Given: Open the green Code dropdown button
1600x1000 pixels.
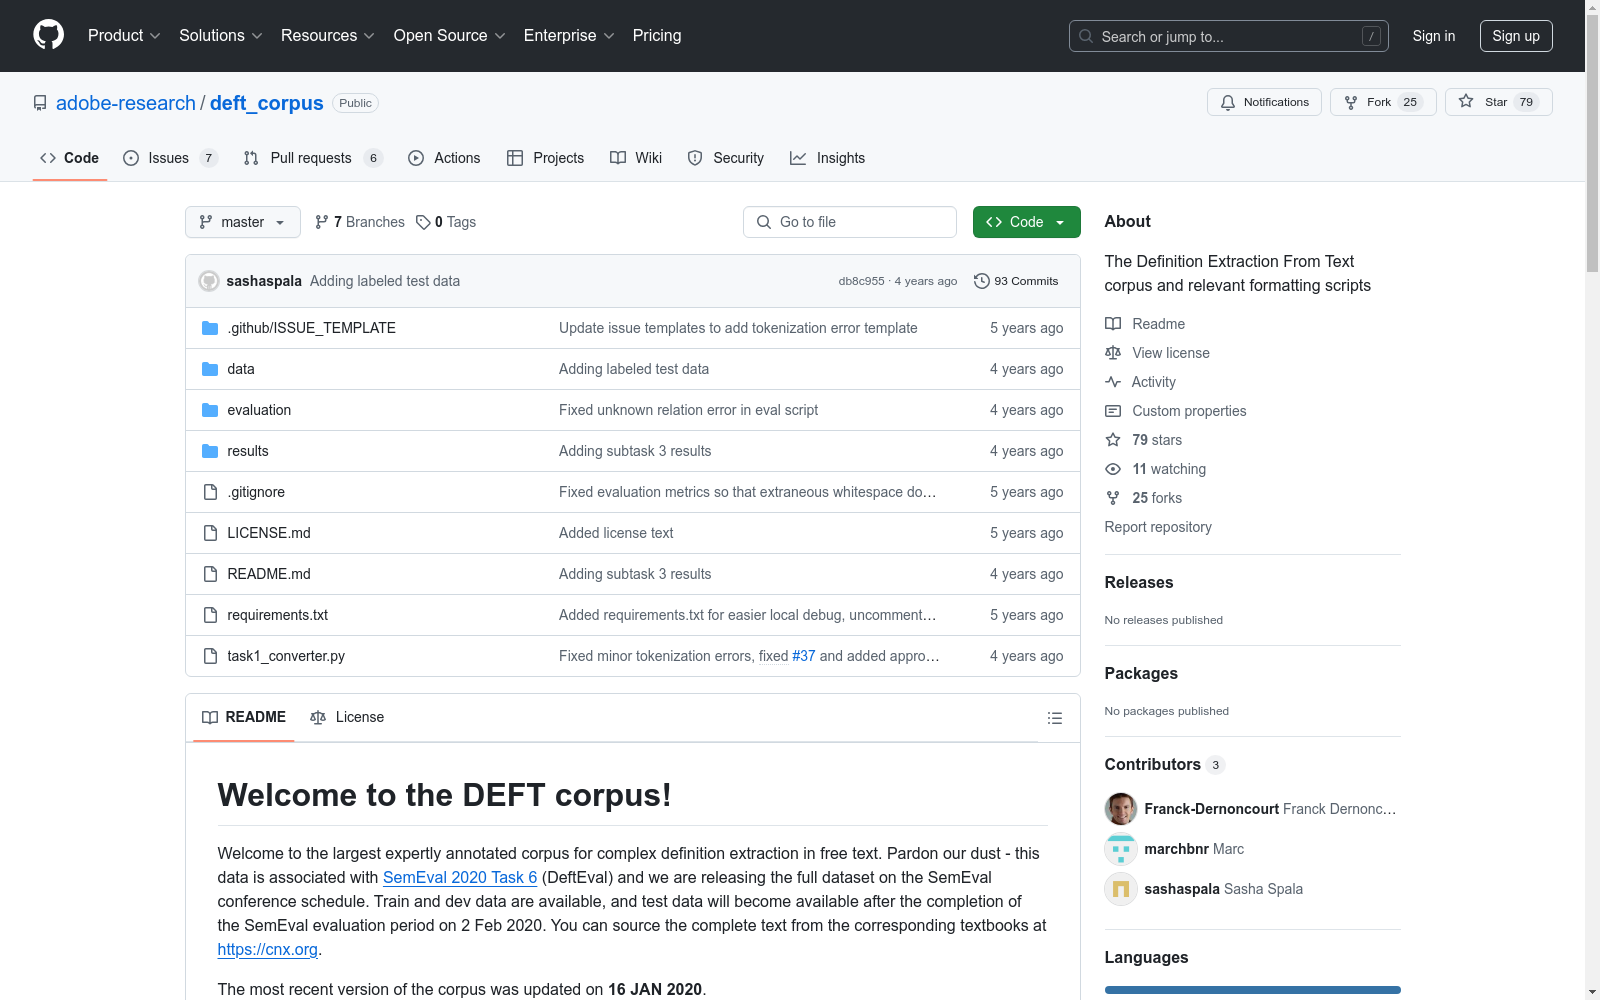Looking at the screenshot, I should tap(1026, 222).
